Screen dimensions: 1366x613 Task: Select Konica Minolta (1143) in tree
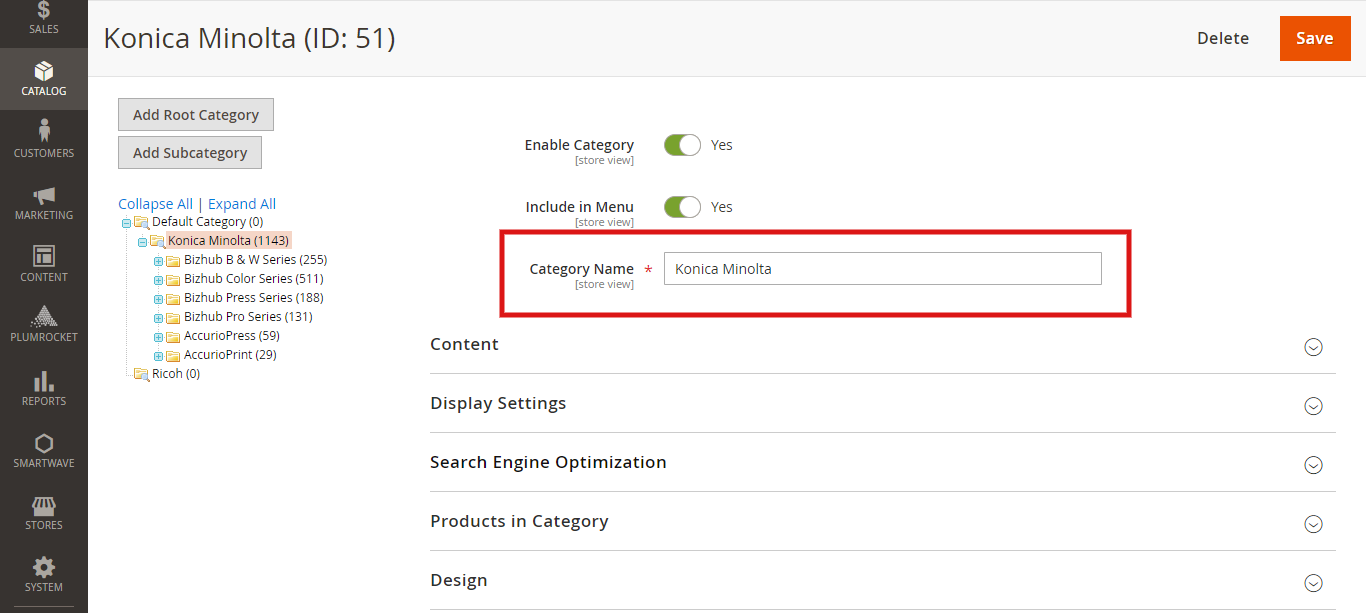point(229,241)
